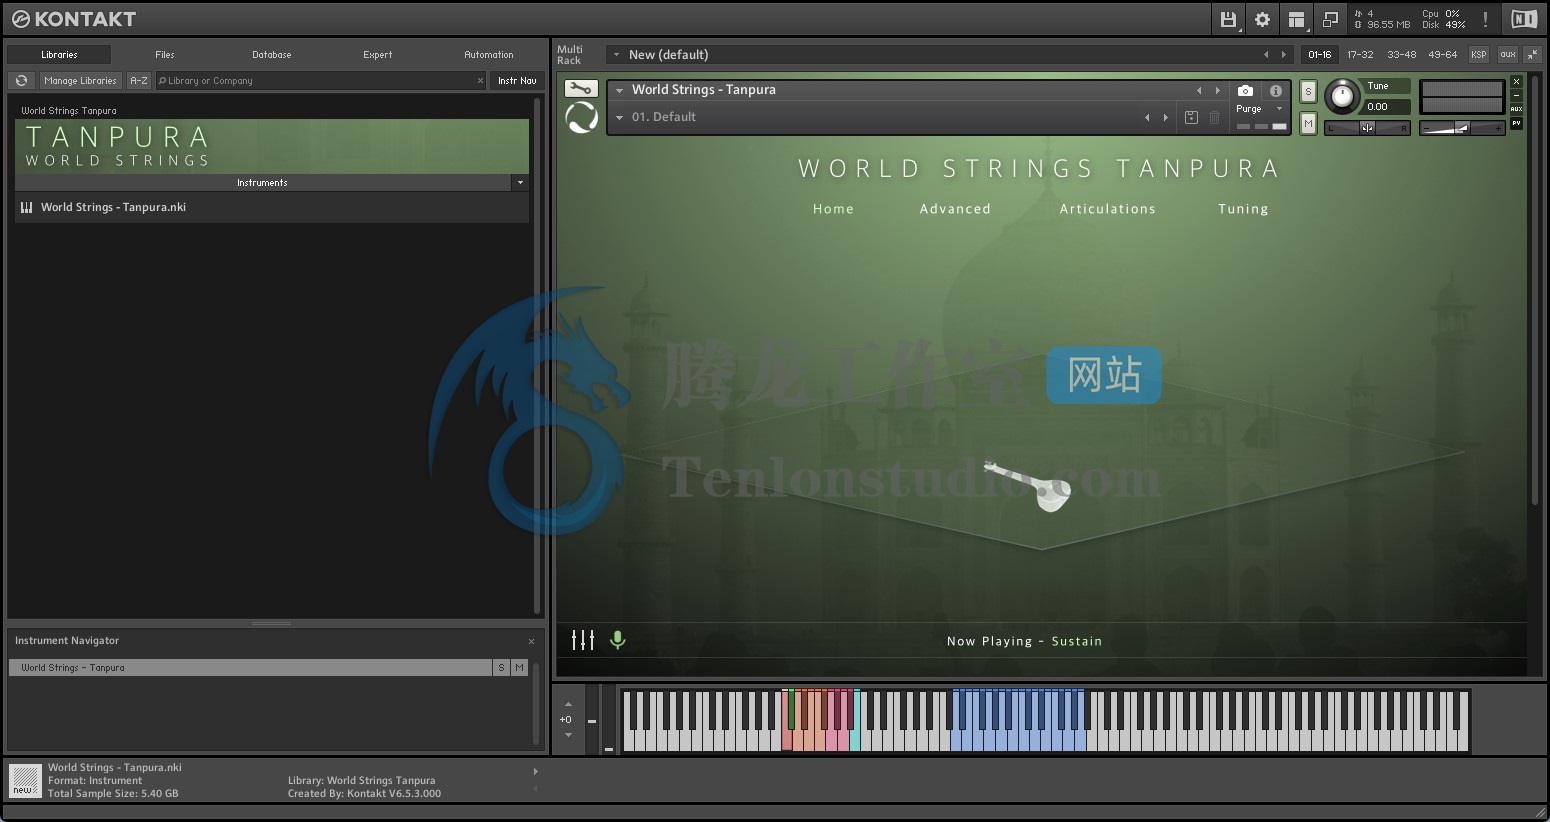Screen dimensions: 1550x822
Task: Open Kontakt options gear icon
Action: (1262, 19)
